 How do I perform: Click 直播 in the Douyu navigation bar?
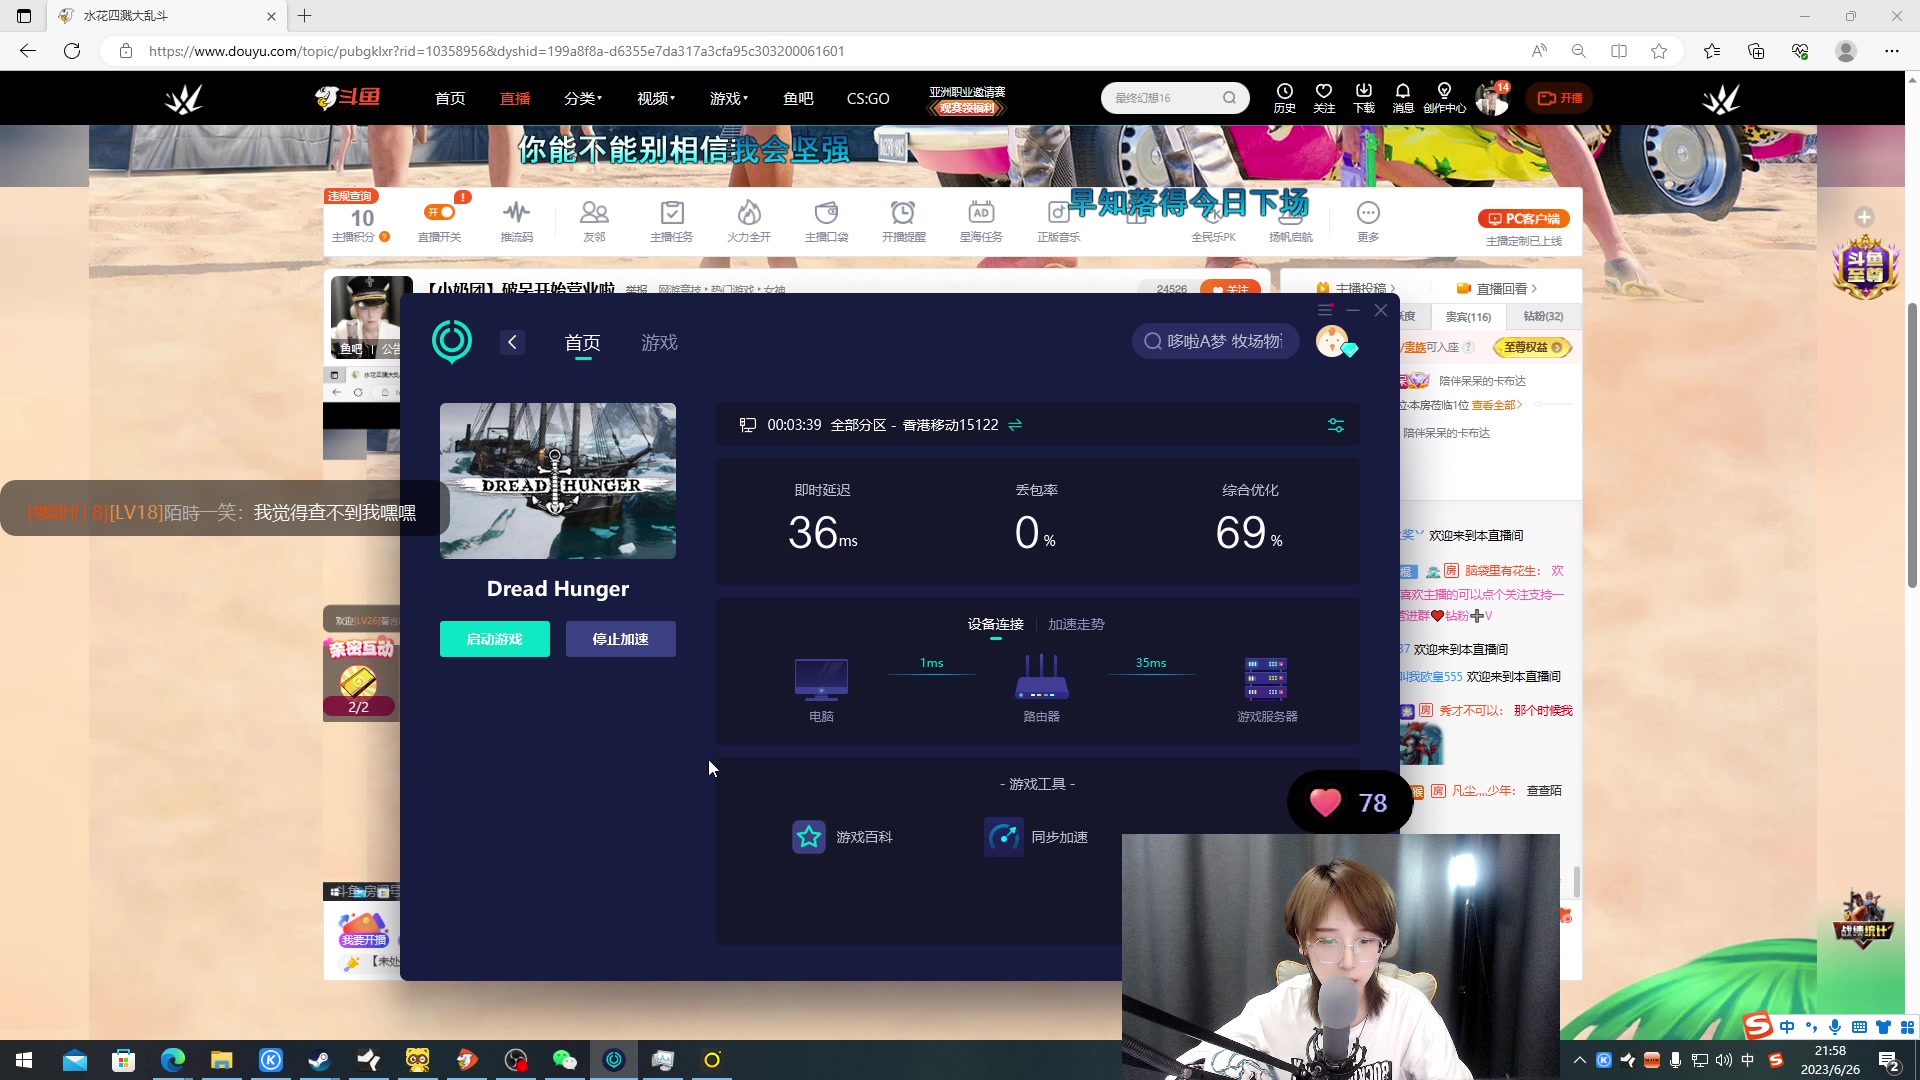(515, 98)
